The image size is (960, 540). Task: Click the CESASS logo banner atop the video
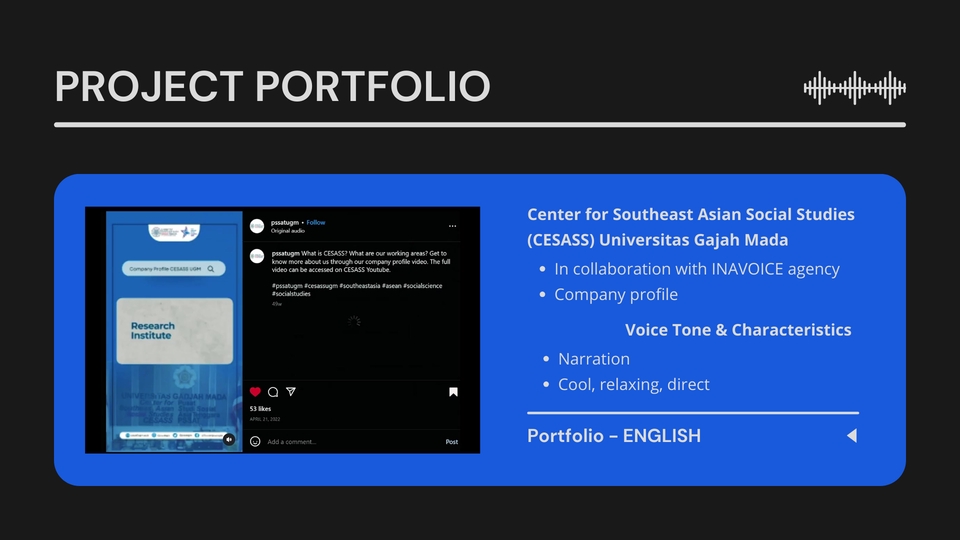click(x=174, y=232)
